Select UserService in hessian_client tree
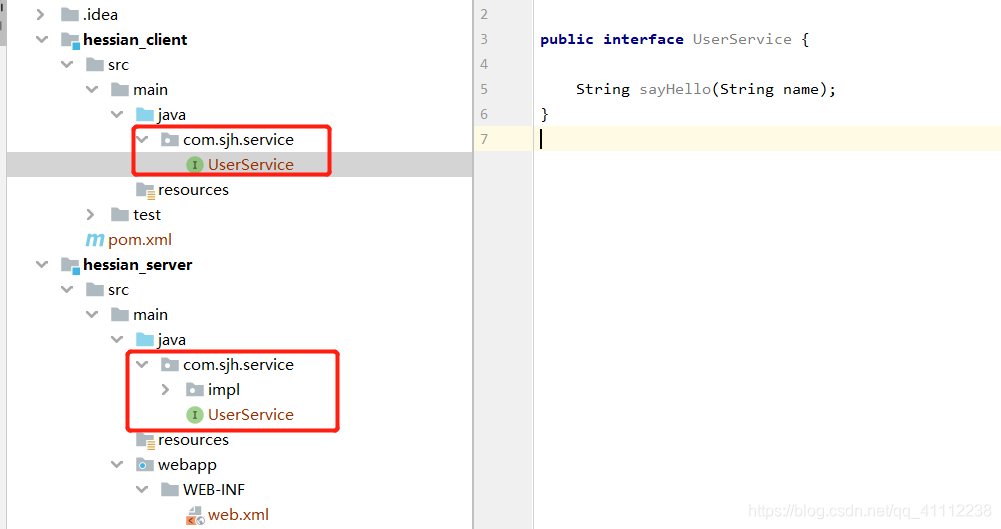1001x529 pixels. [251, 165]
